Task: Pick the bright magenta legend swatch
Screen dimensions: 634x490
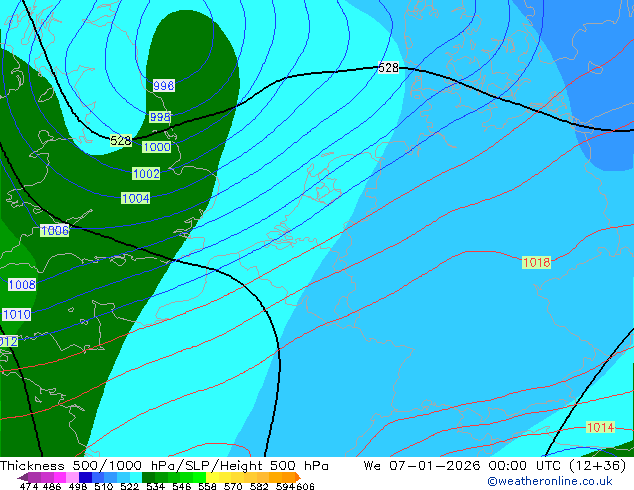Action: click(60, 477)
